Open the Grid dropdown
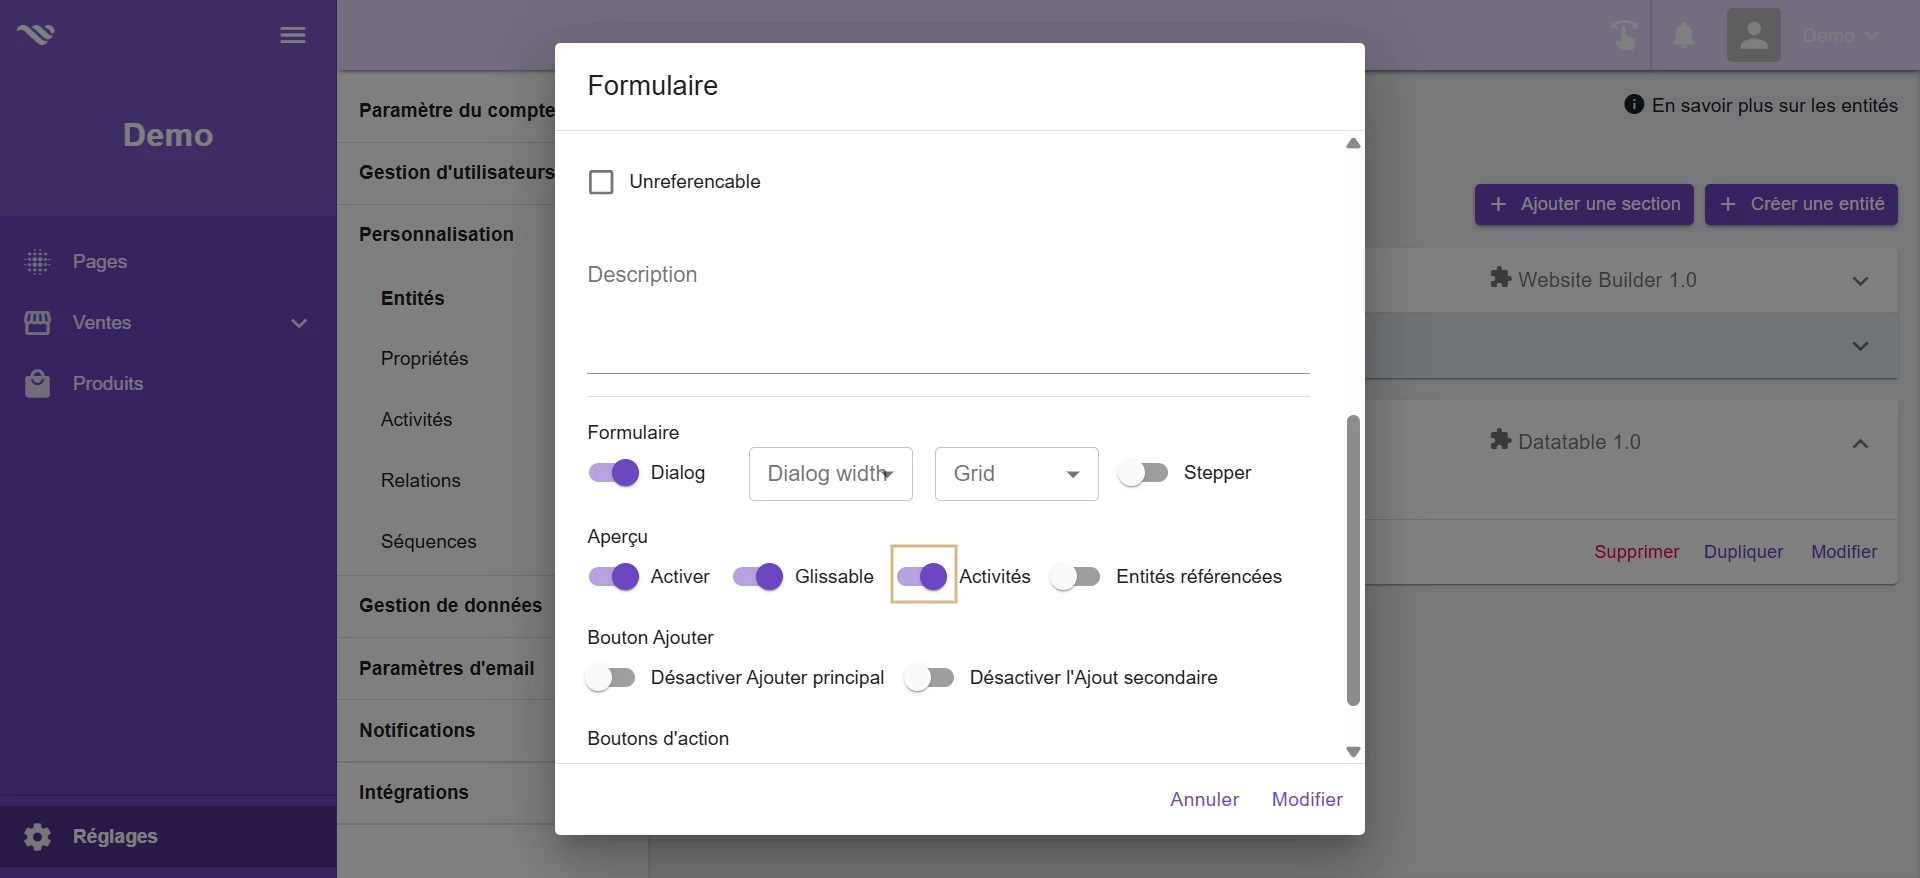 coord(1016,474)
